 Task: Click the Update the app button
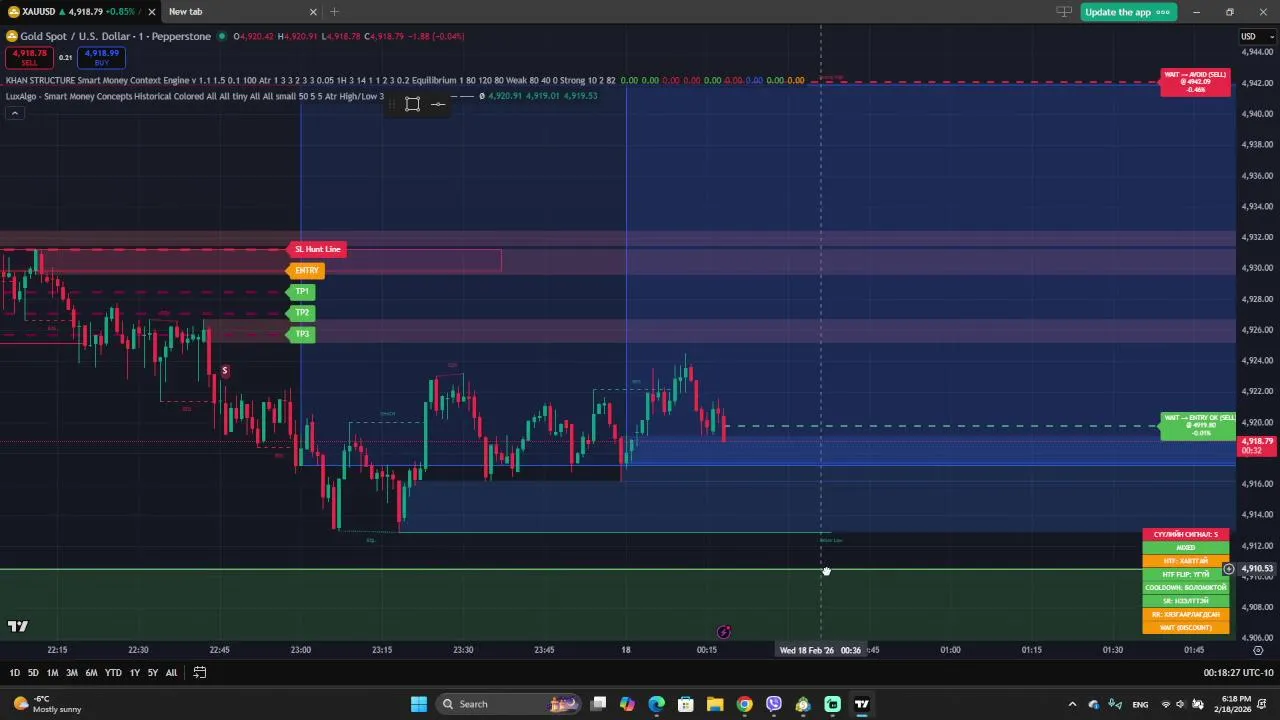[1128, 12]
